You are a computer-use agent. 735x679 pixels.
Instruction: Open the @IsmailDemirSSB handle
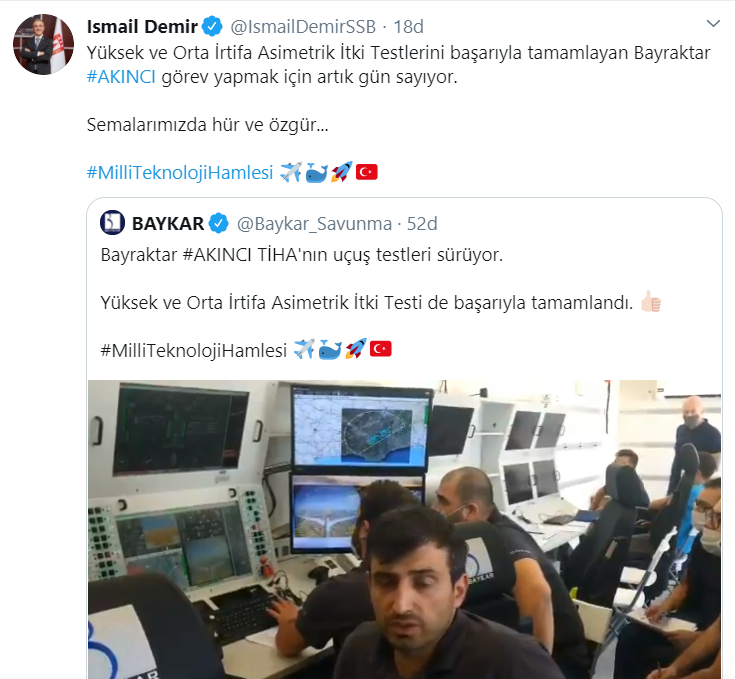[x=303, y=27]
